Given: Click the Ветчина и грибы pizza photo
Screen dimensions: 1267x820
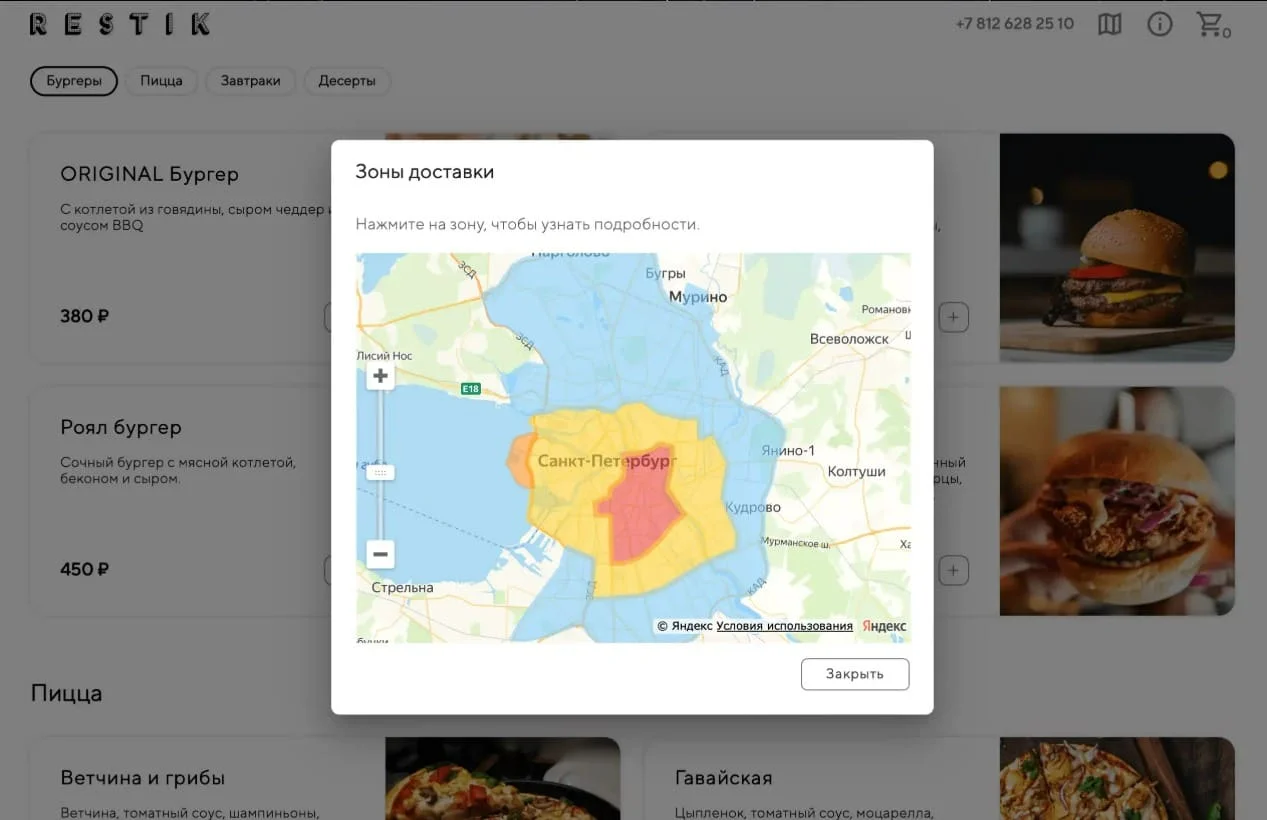Looking at the screenshot, I should click(503, 779).
